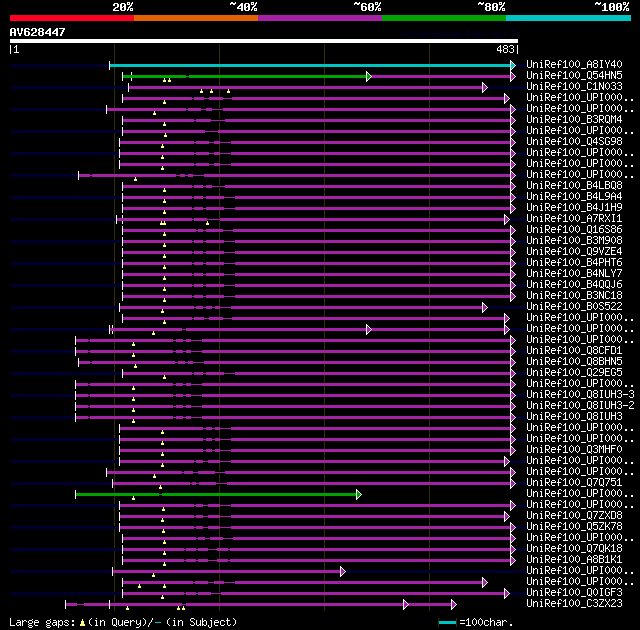Select the UniRef100_A7RXI1 label
The width and height of the screenshot is (640, 630).
tap(574, 219)
